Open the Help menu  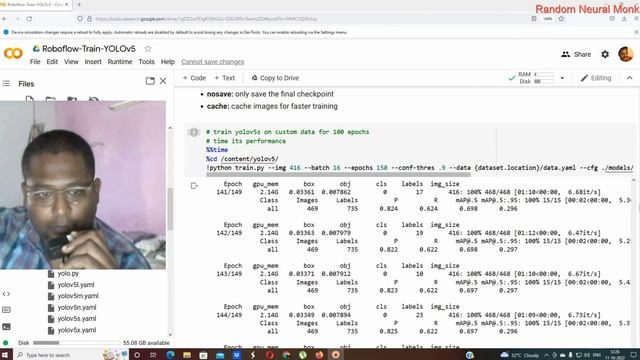167,62
